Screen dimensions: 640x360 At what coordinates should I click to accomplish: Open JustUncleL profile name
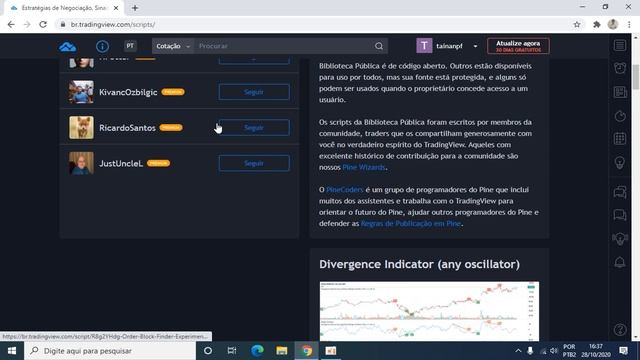coord(121,164)
